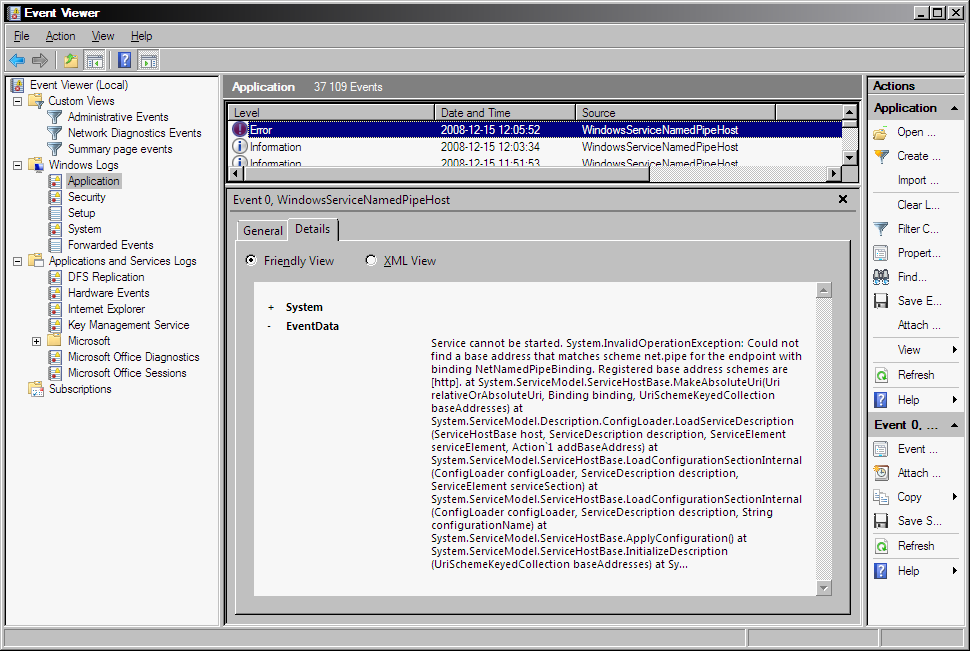Image resolution: width=970 pixels, height=651 pixels.
Task: Click the event list horizontal scrollbar thumb
Action: 446,174
